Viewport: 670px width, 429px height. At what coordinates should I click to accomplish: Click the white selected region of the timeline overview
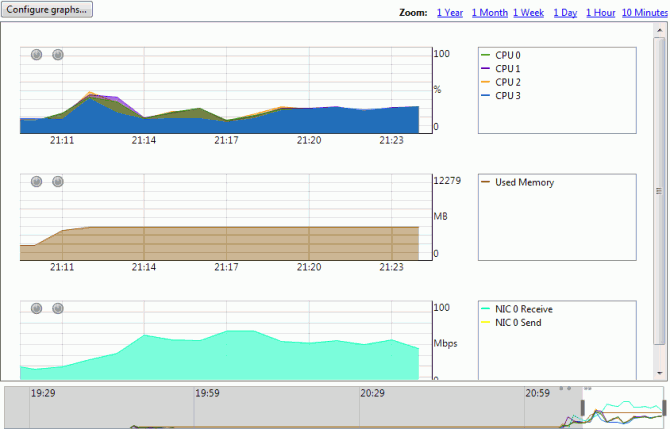point(623,406)
